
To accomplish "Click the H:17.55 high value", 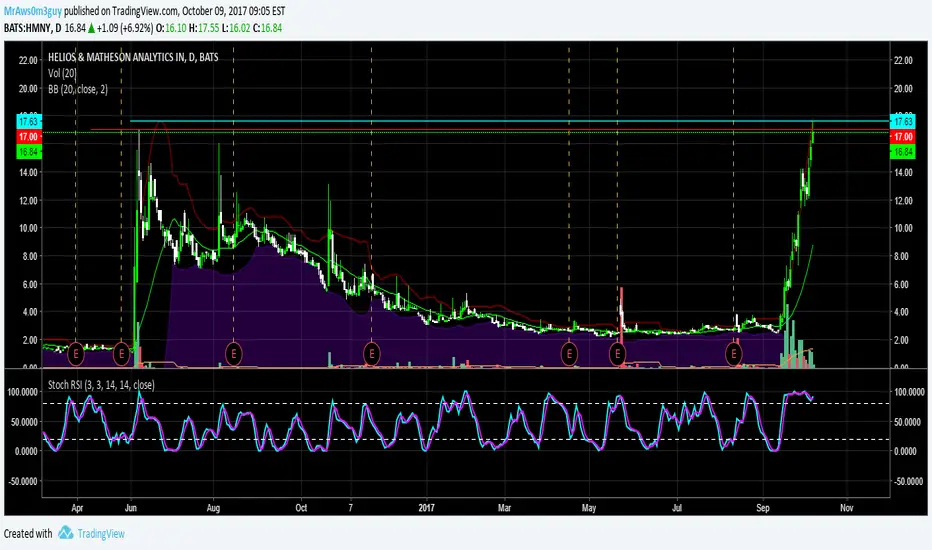I will (x=204, y=28).
